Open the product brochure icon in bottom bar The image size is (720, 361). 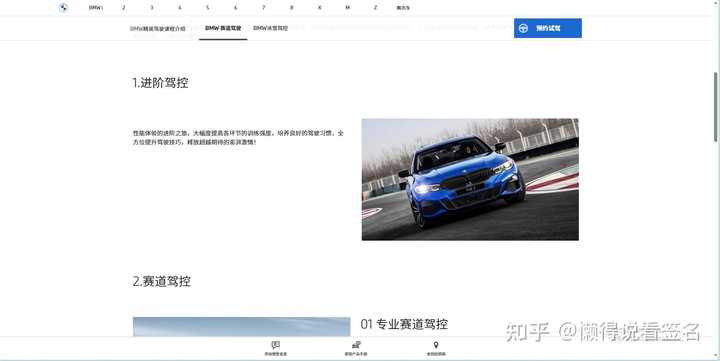(356, 345)
